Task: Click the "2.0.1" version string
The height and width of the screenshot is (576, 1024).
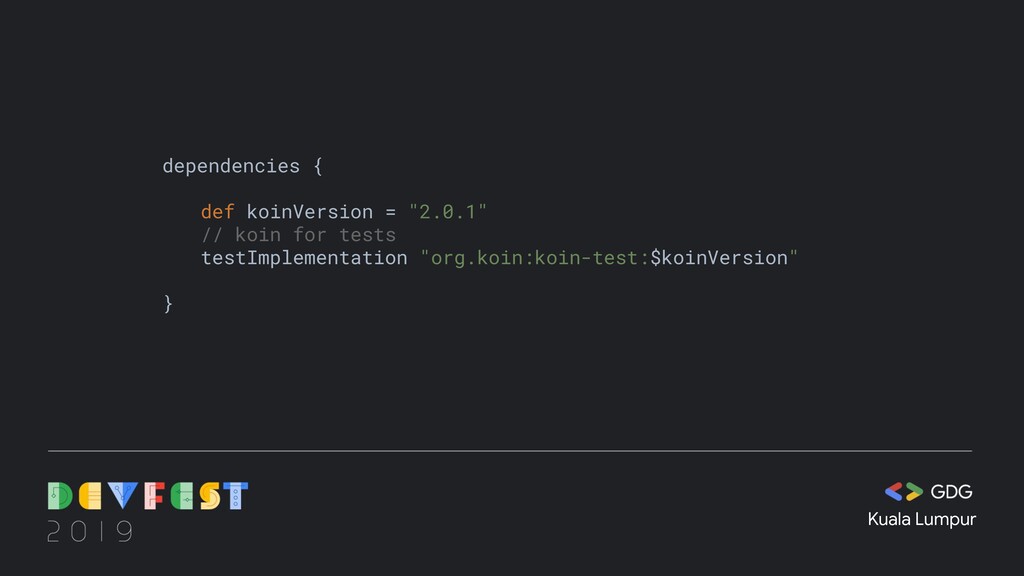Action: 448,212
